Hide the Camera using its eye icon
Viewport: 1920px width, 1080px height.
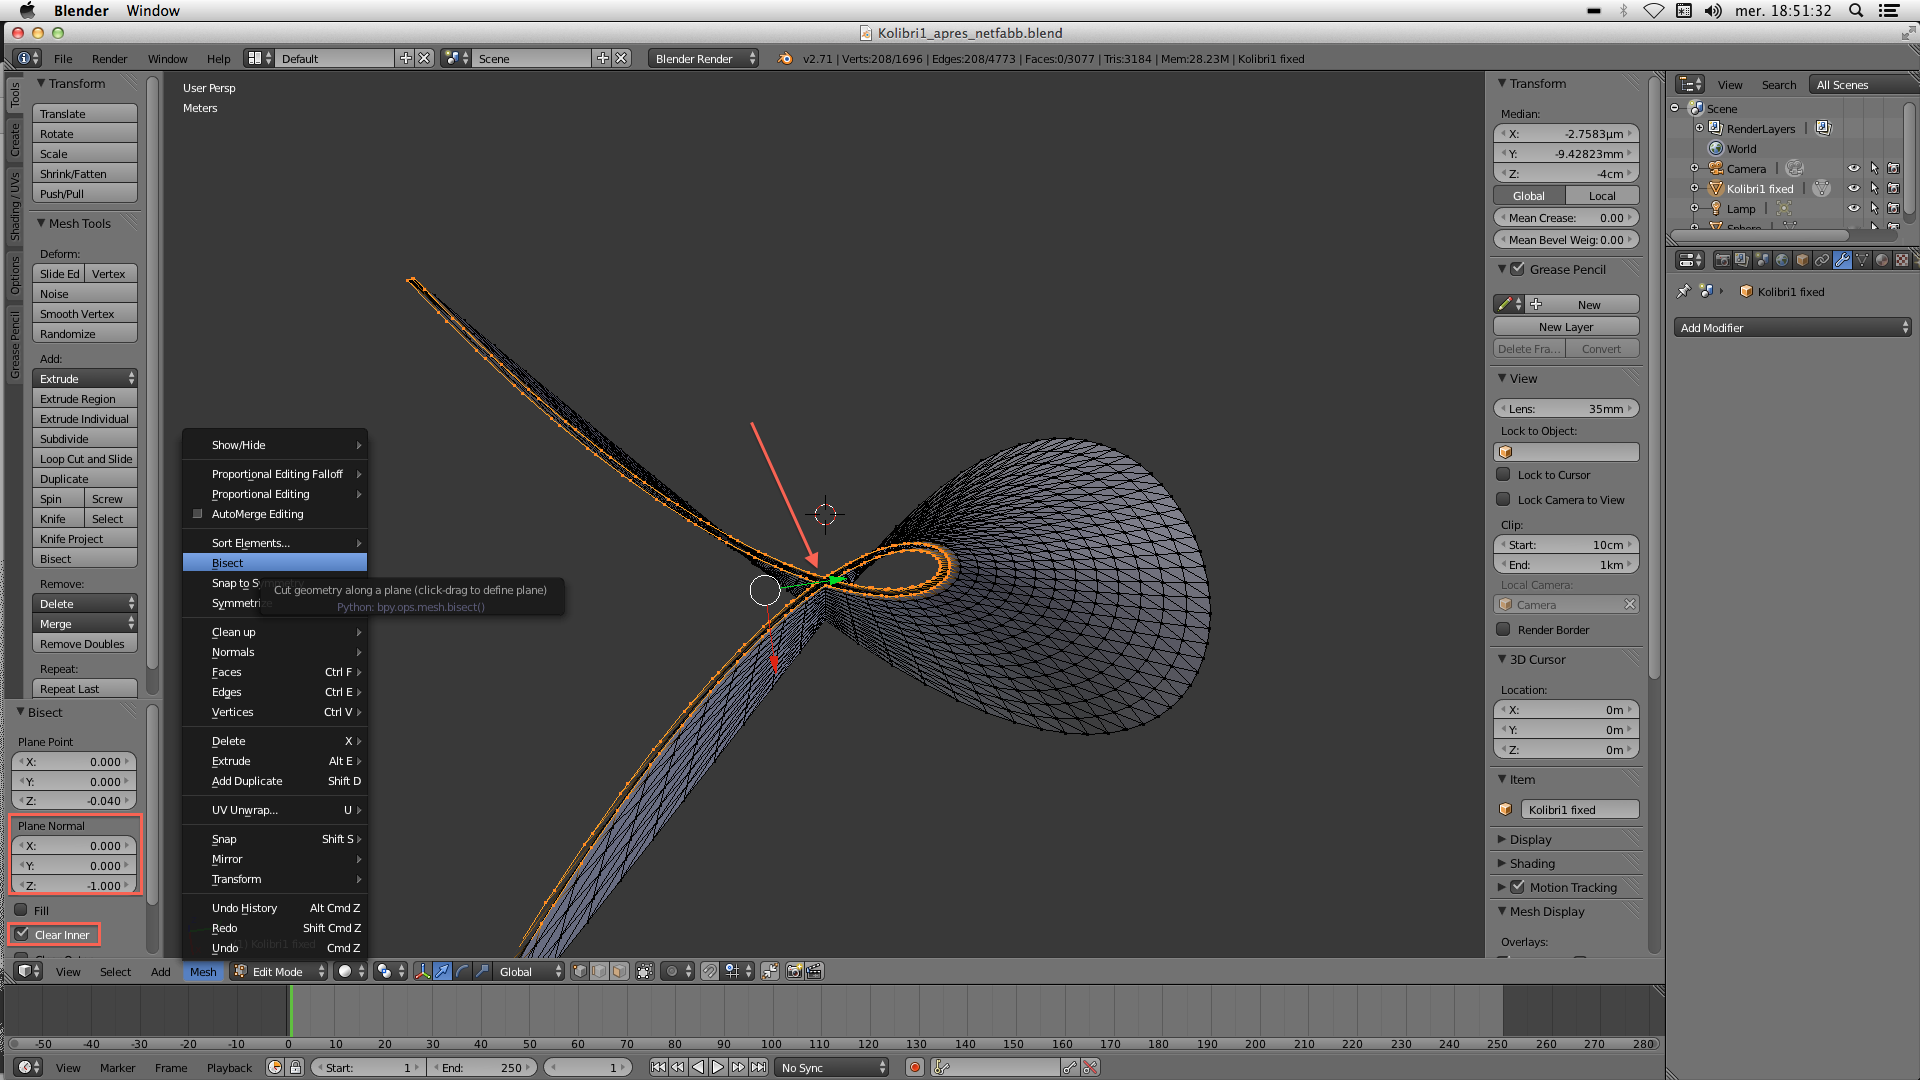tap(1853, 168)
